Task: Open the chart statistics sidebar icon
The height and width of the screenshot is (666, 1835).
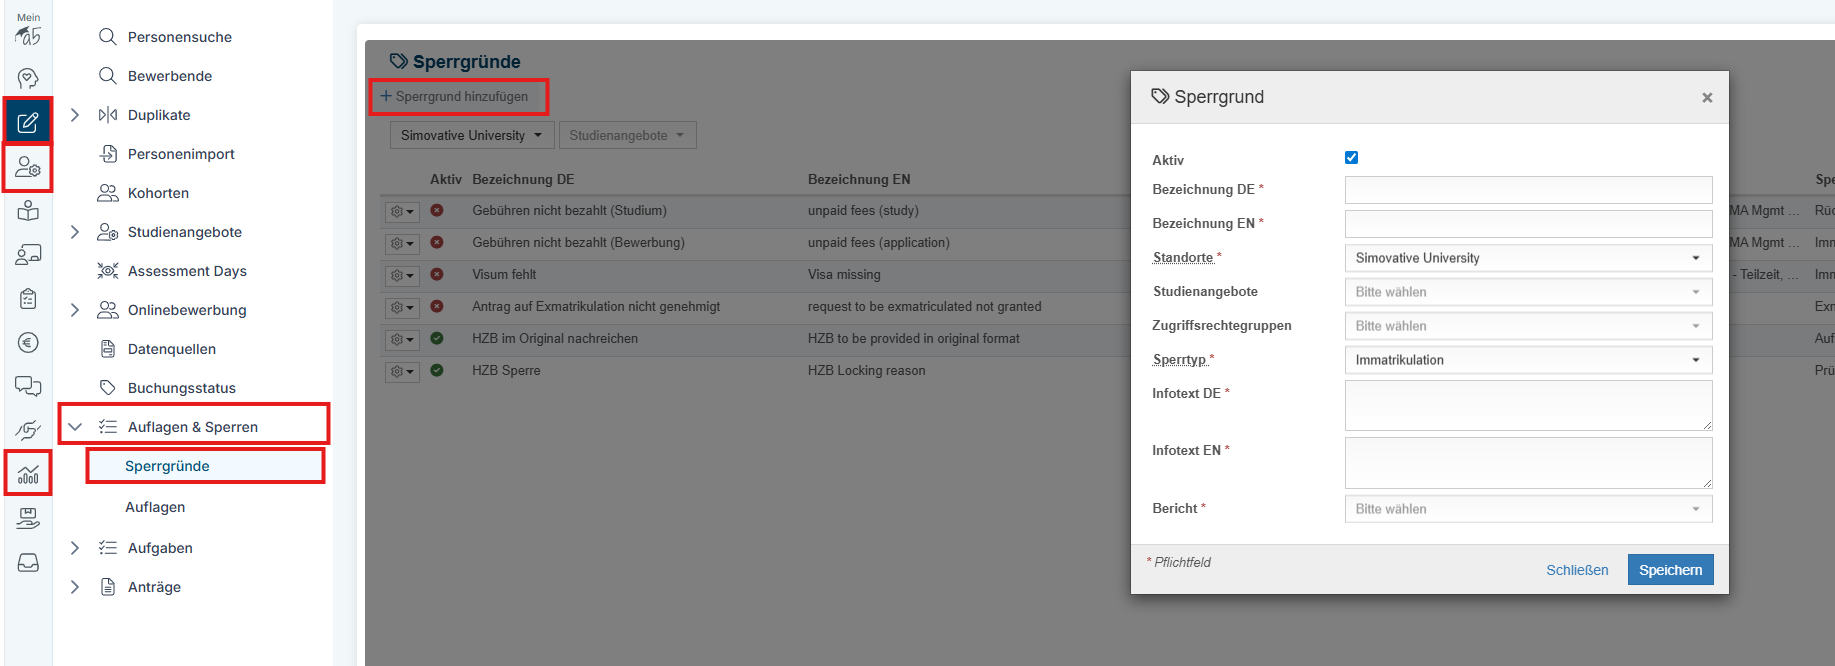Action: tap(28, 474)
